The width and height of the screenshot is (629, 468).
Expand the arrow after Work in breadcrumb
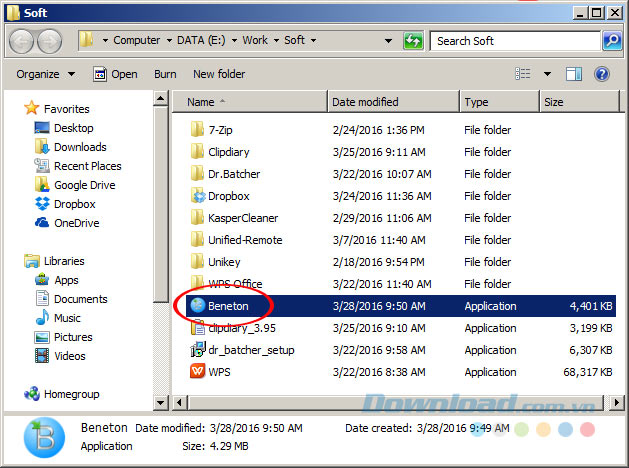(276, 41)
